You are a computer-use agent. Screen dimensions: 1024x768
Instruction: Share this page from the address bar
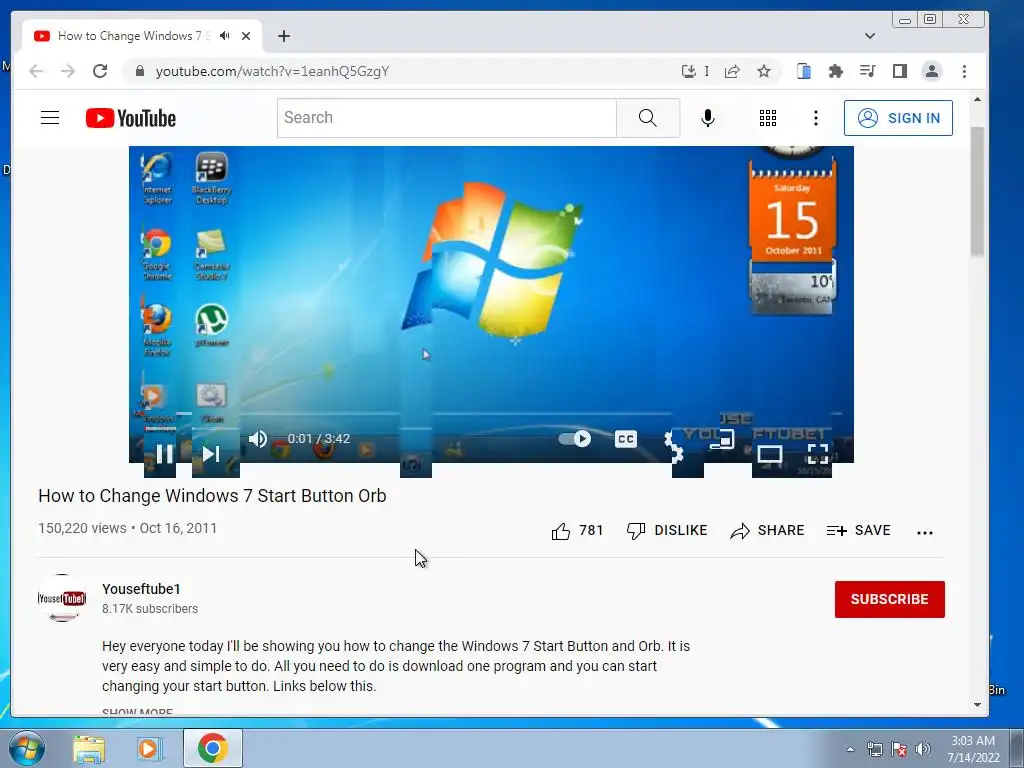click(732, 71)
